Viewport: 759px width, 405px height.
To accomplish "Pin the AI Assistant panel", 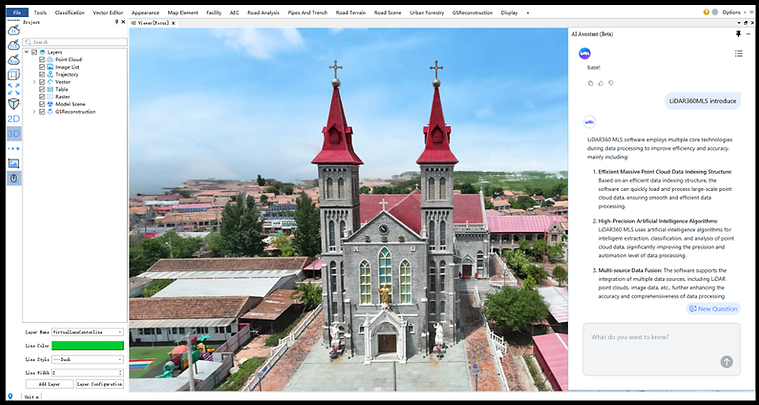I will click(x=738, y=34).
